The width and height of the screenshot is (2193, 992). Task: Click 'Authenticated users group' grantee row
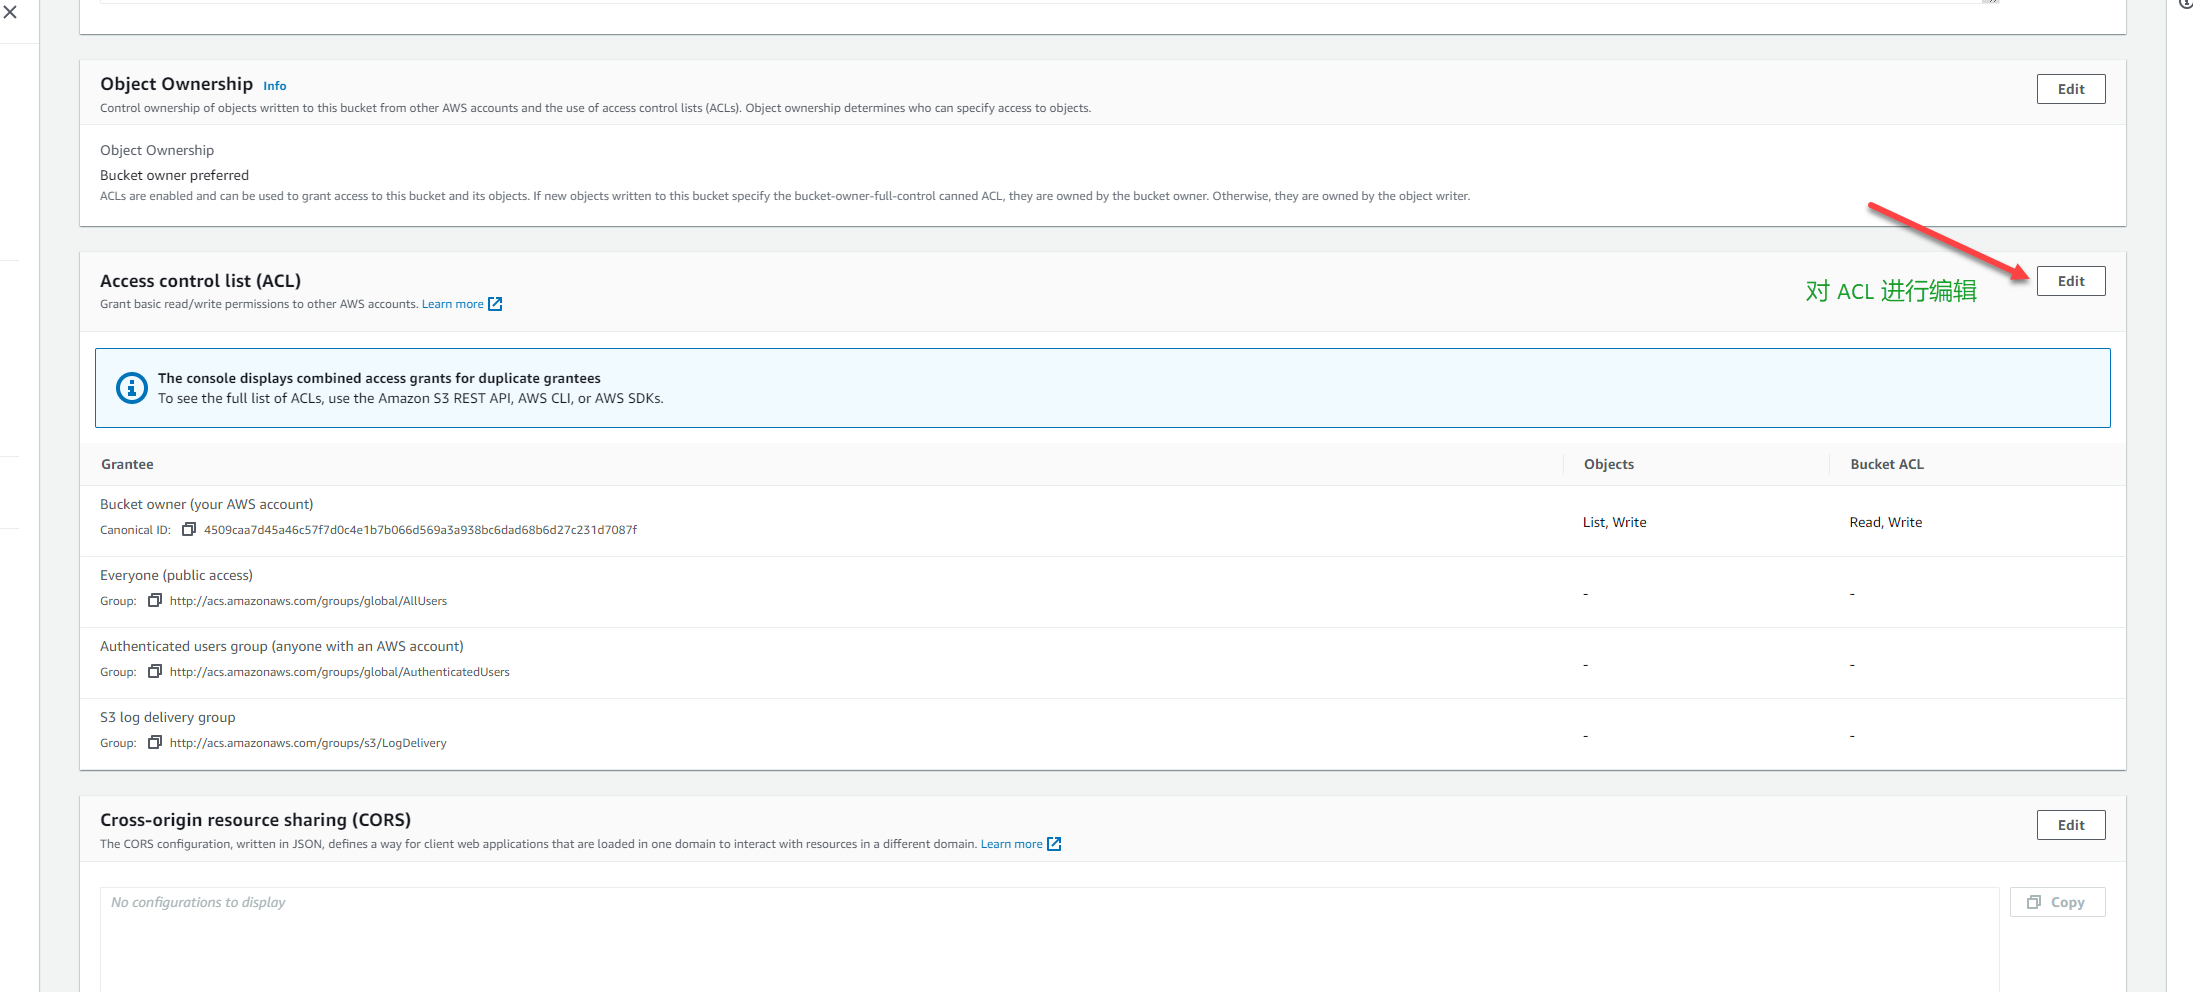(282, 646)
